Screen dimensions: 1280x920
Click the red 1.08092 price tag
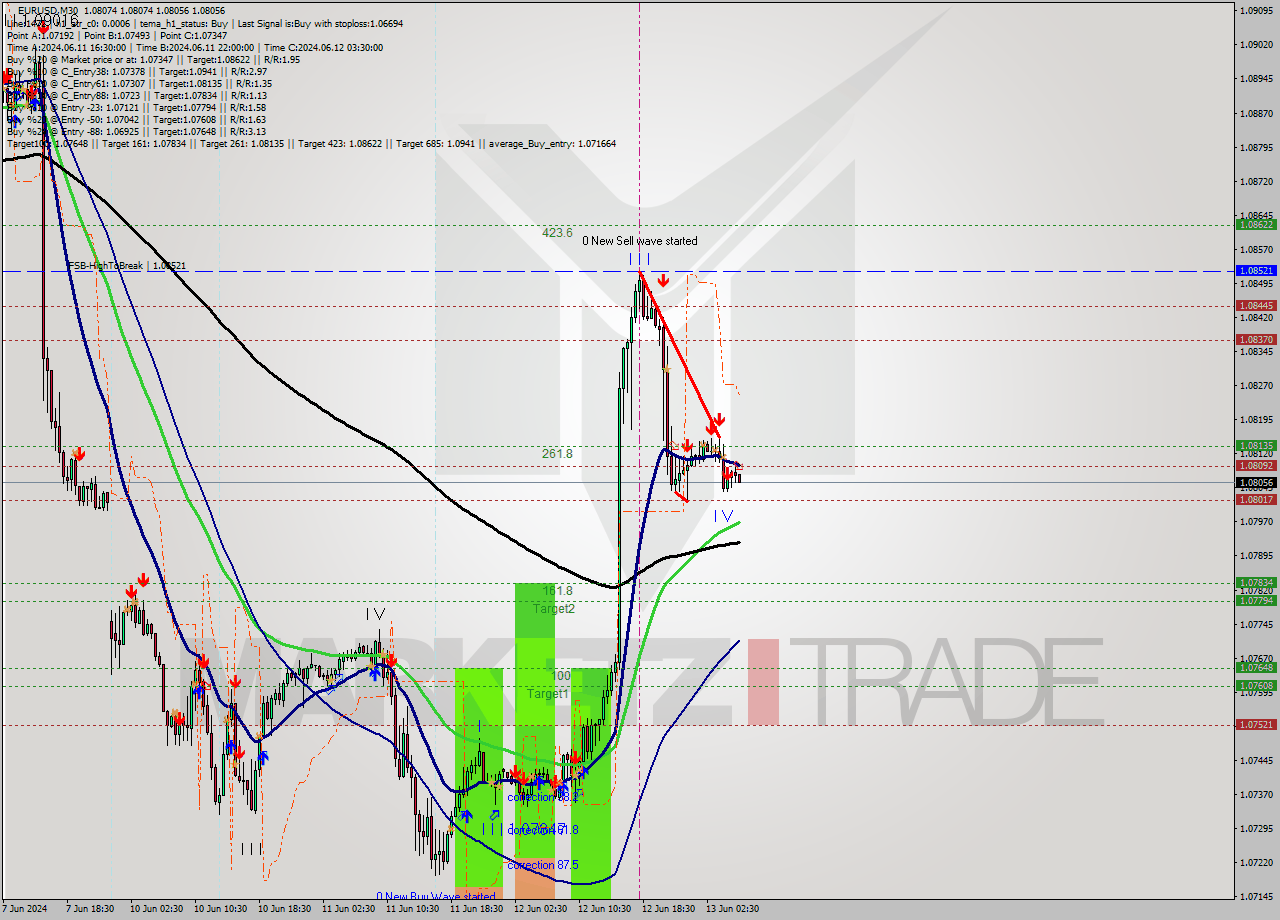1256,466
